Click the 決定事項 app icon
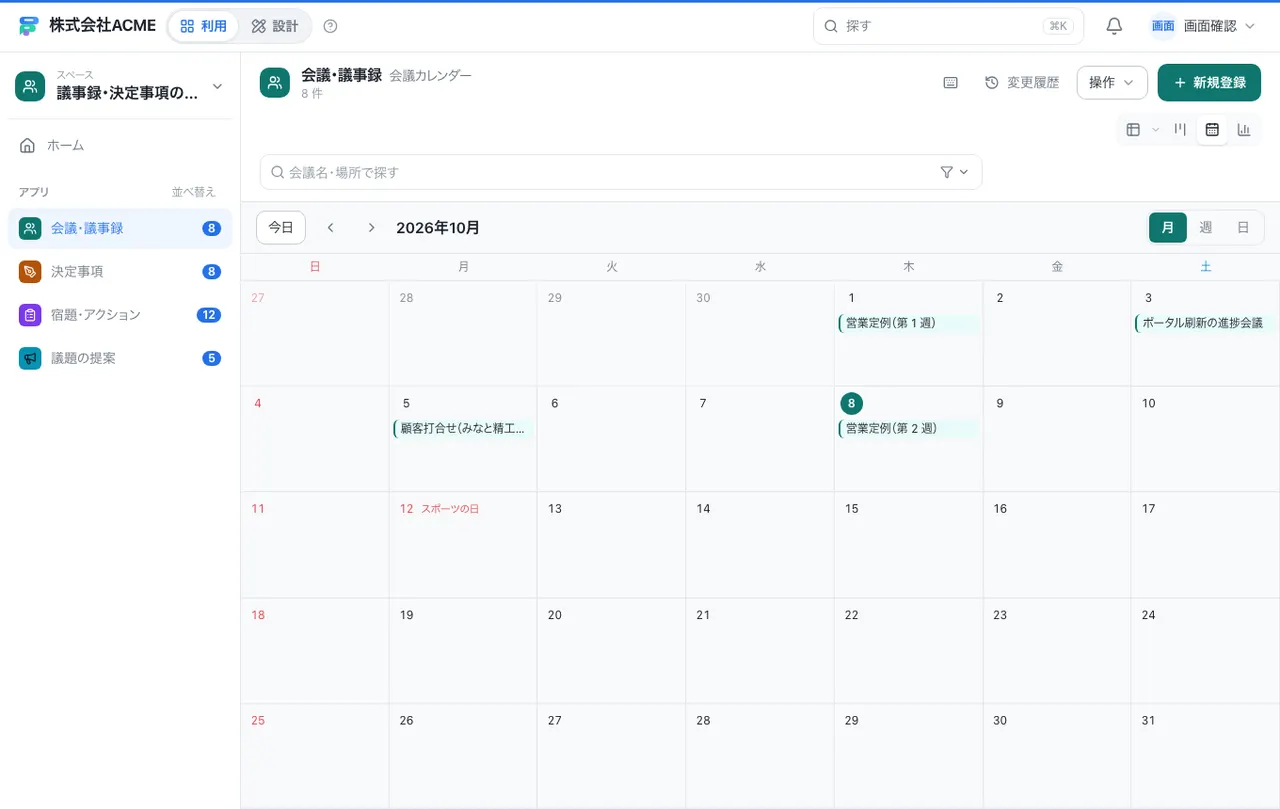Viewport: 1280px width, 809px height. pyautogui.click(x=30, y=272)
